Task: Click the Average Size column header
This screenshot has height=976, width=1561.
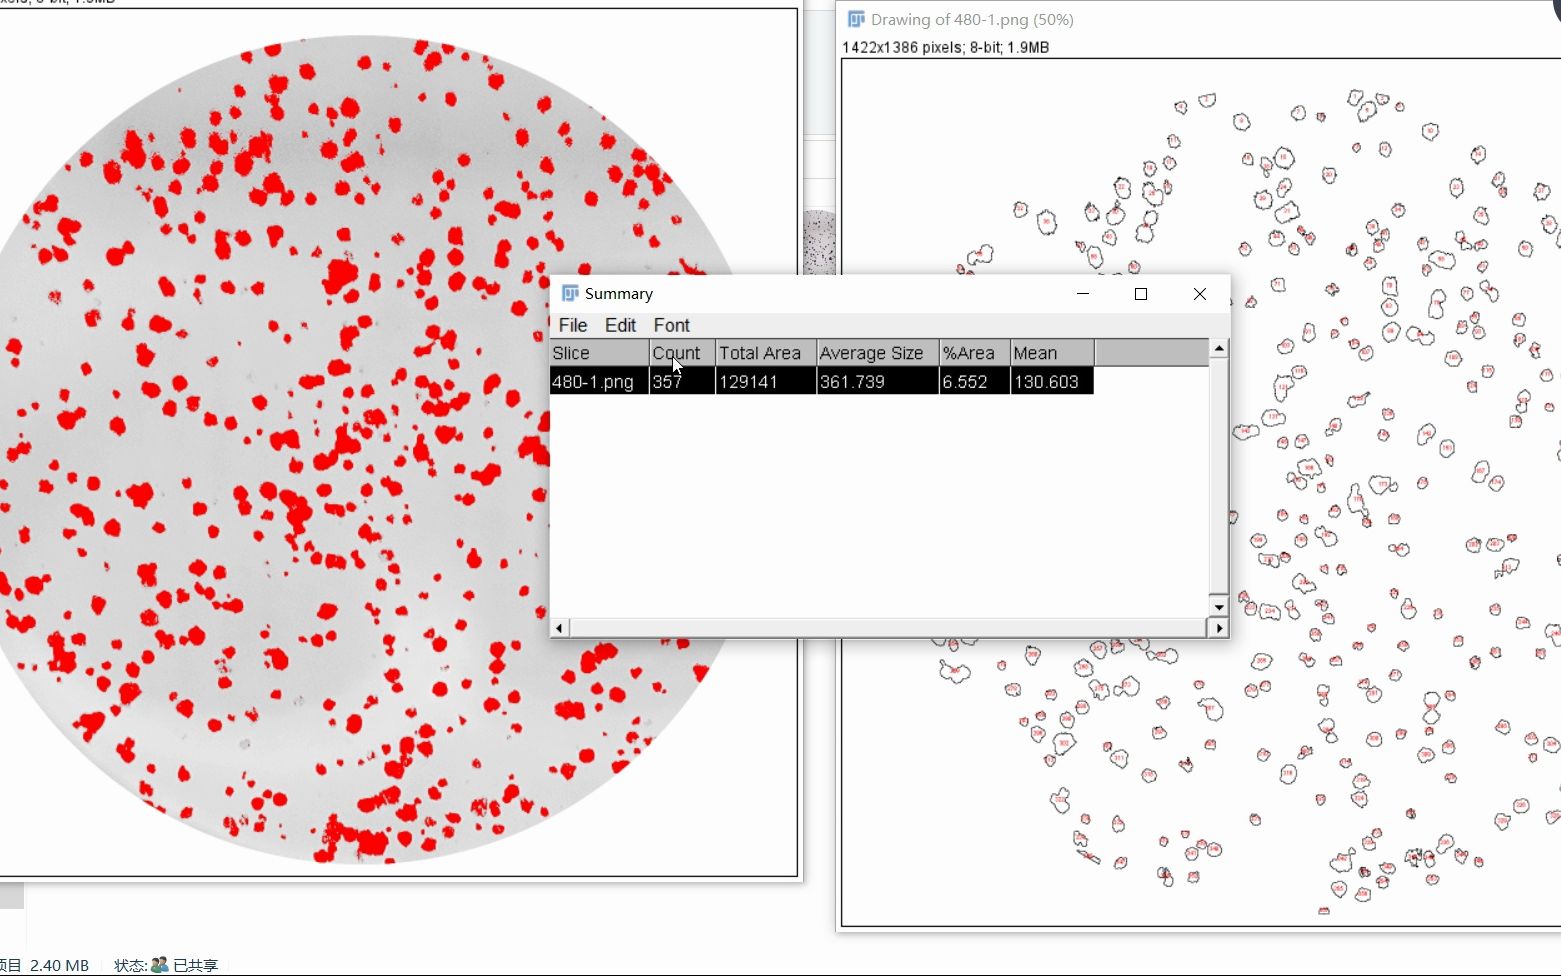Action: pos(877,353)
